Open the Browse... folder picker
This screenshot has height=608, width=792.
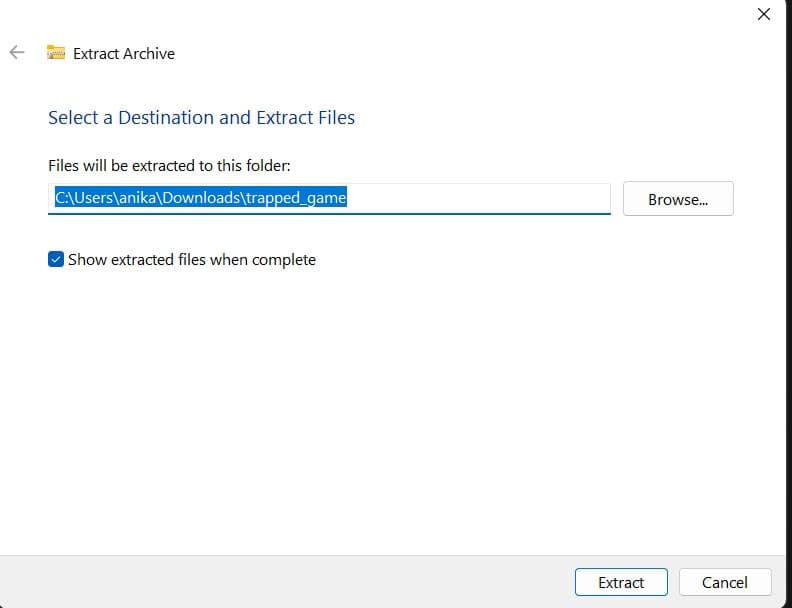[x=677, y=199]
